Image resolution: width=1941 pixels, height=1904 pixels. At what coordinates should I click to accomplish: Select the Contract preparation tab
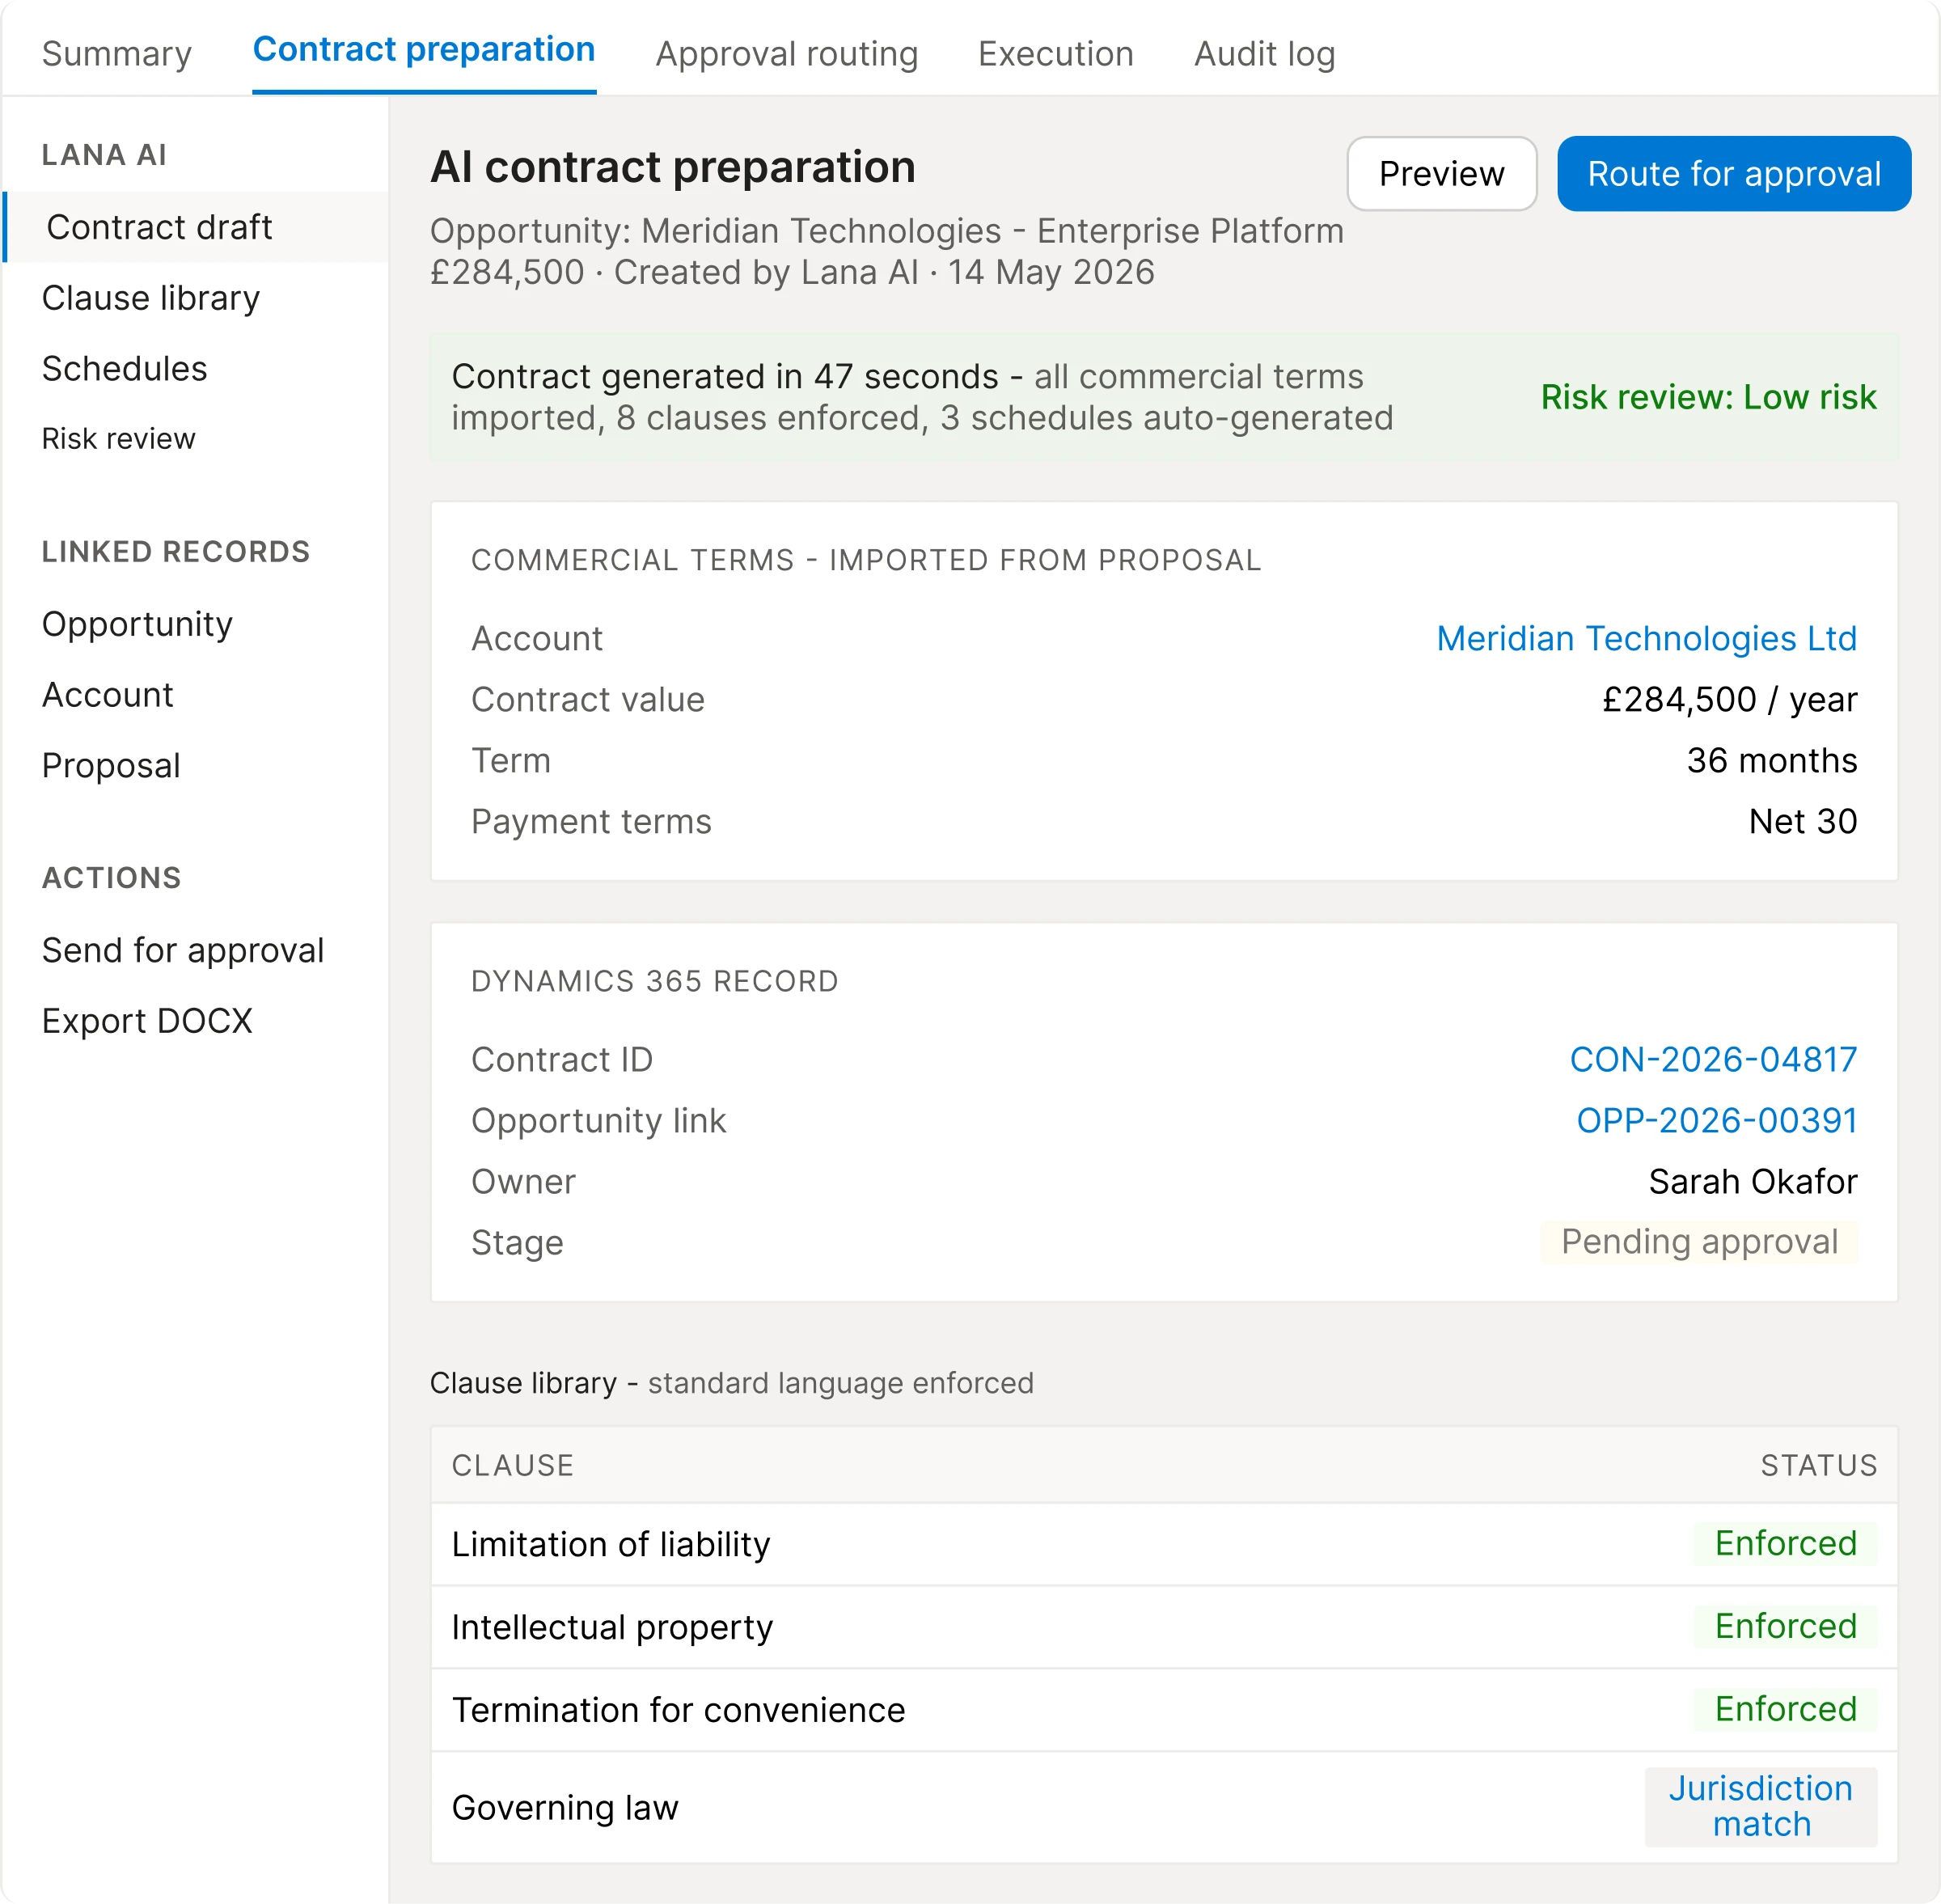pyautogui.click(x=424, y=49)
